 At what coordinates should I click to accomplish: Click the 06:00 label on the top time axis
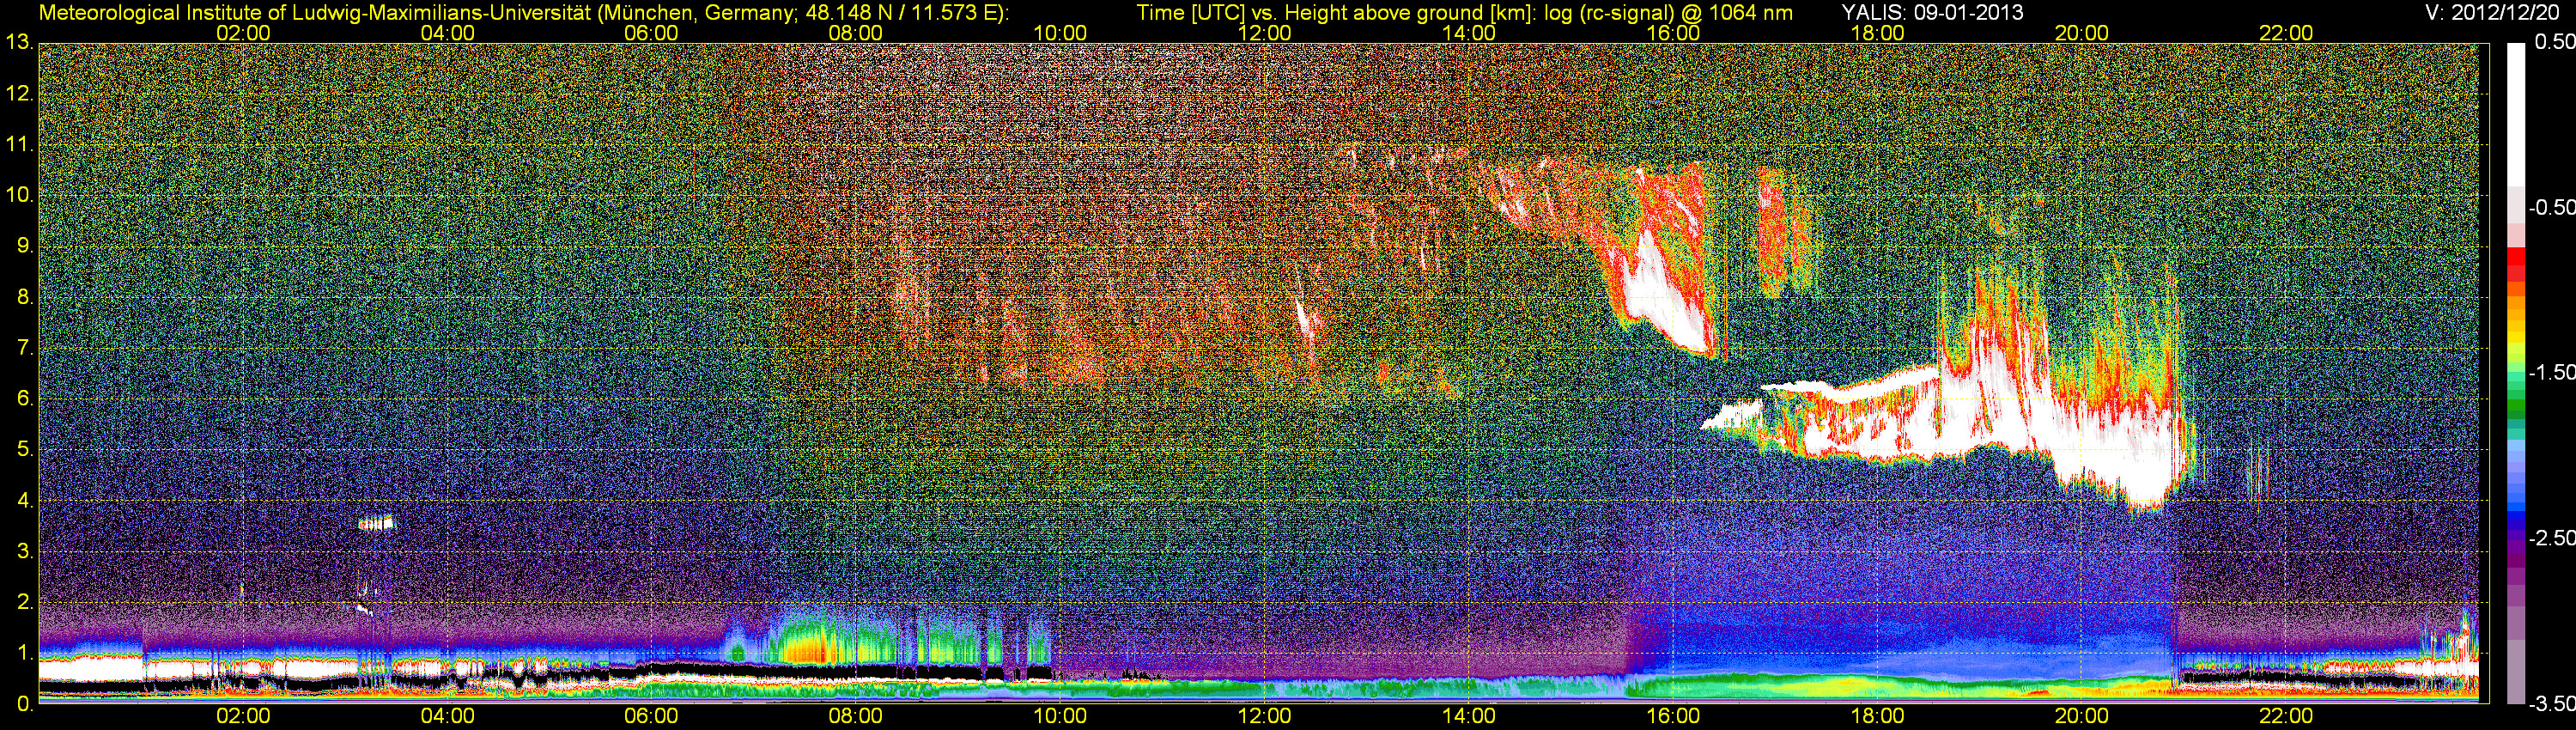(x=651, y=33)
